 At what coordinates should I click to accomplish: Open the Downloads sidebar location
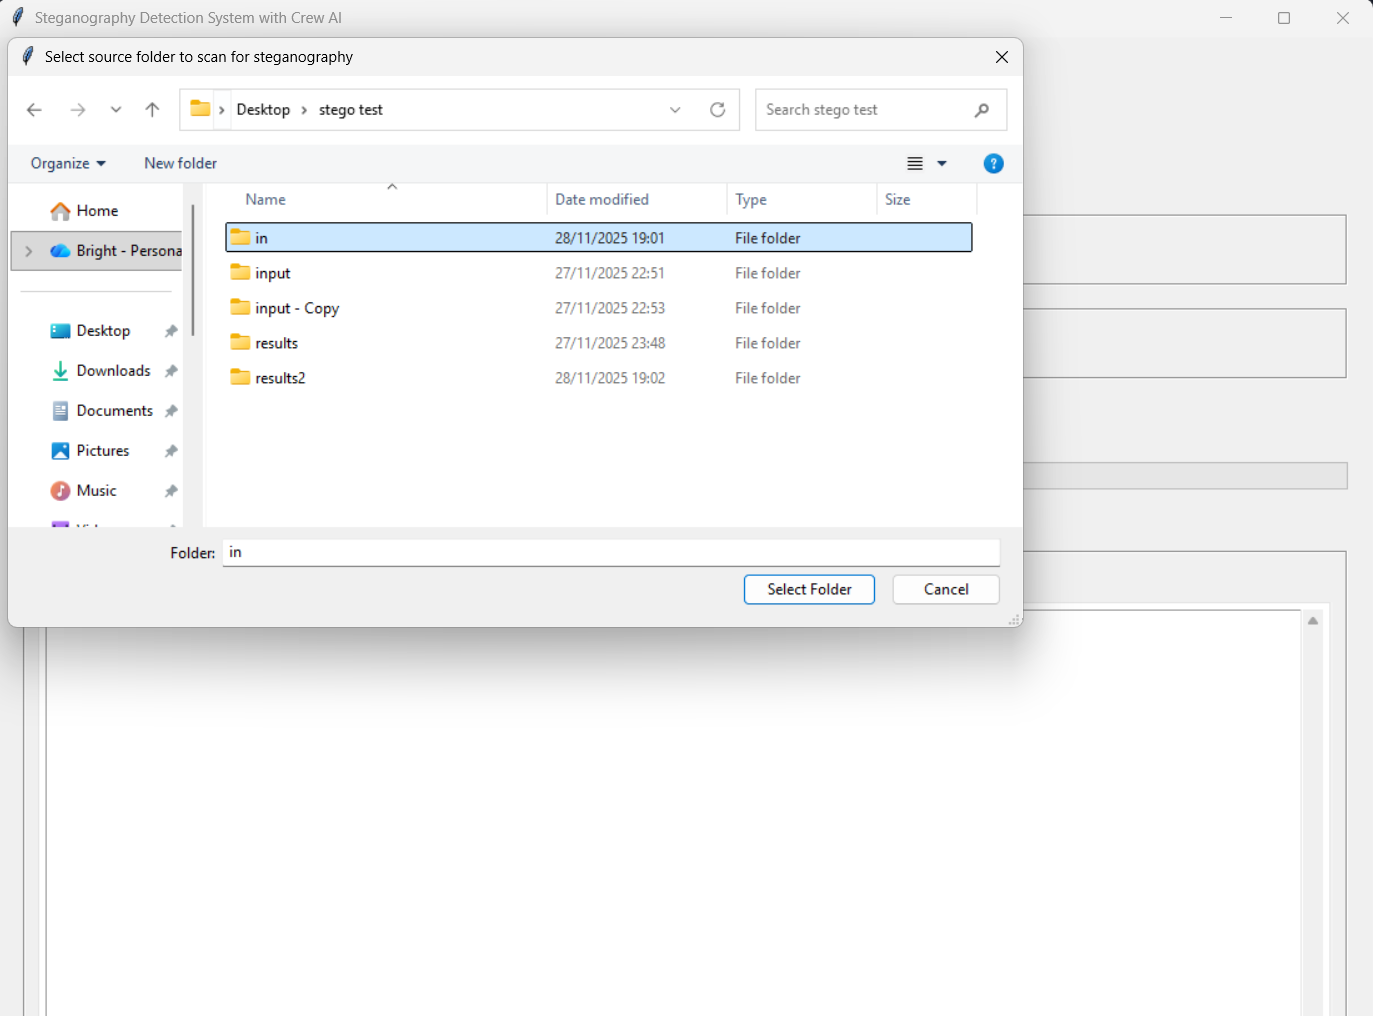113,370
